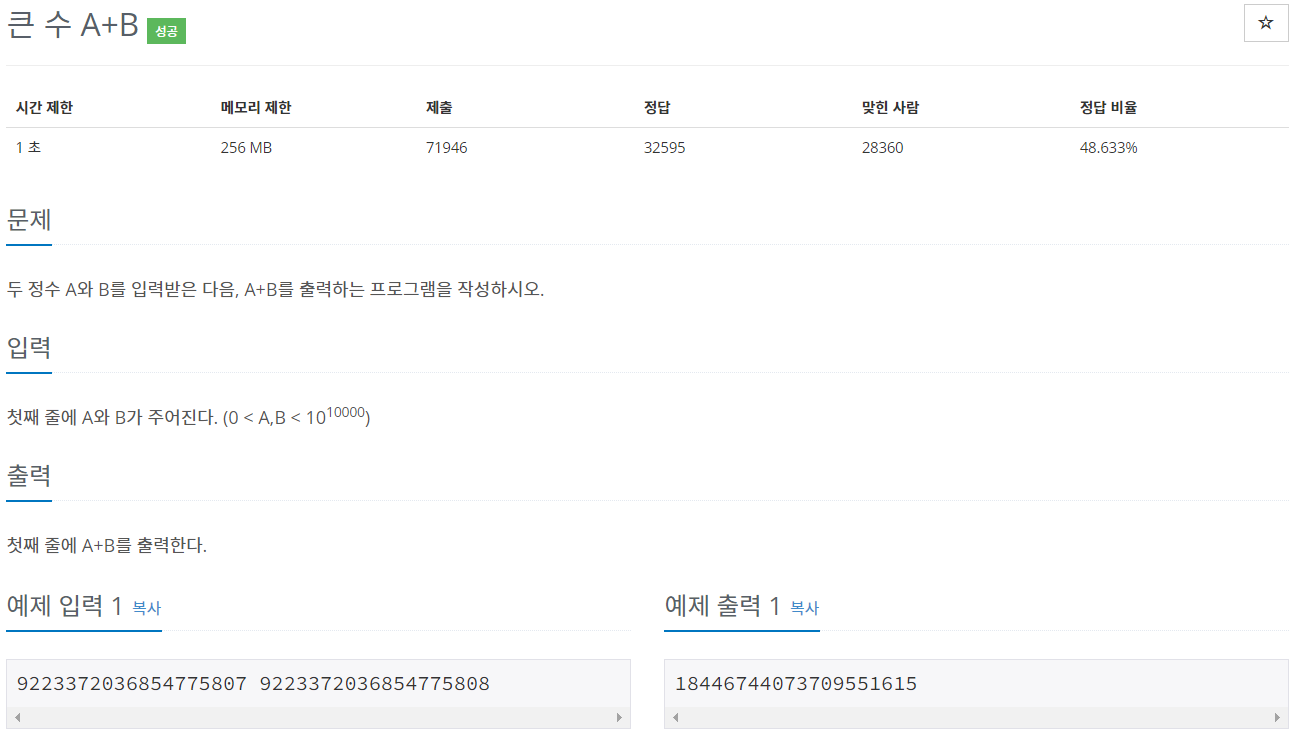
Task: Click the solved users count 28360
Action: (x=882, y=148)
